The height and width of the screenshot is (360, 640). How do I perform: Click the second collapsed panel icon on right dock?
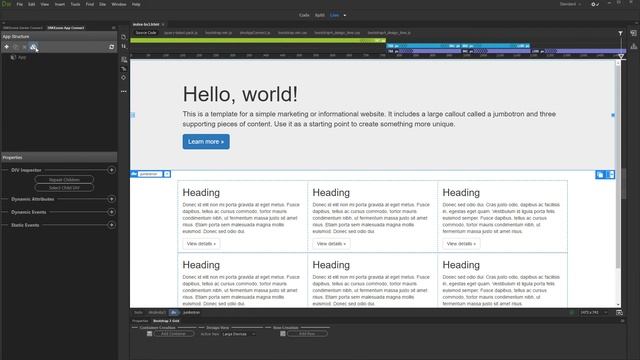coord(633,47)
